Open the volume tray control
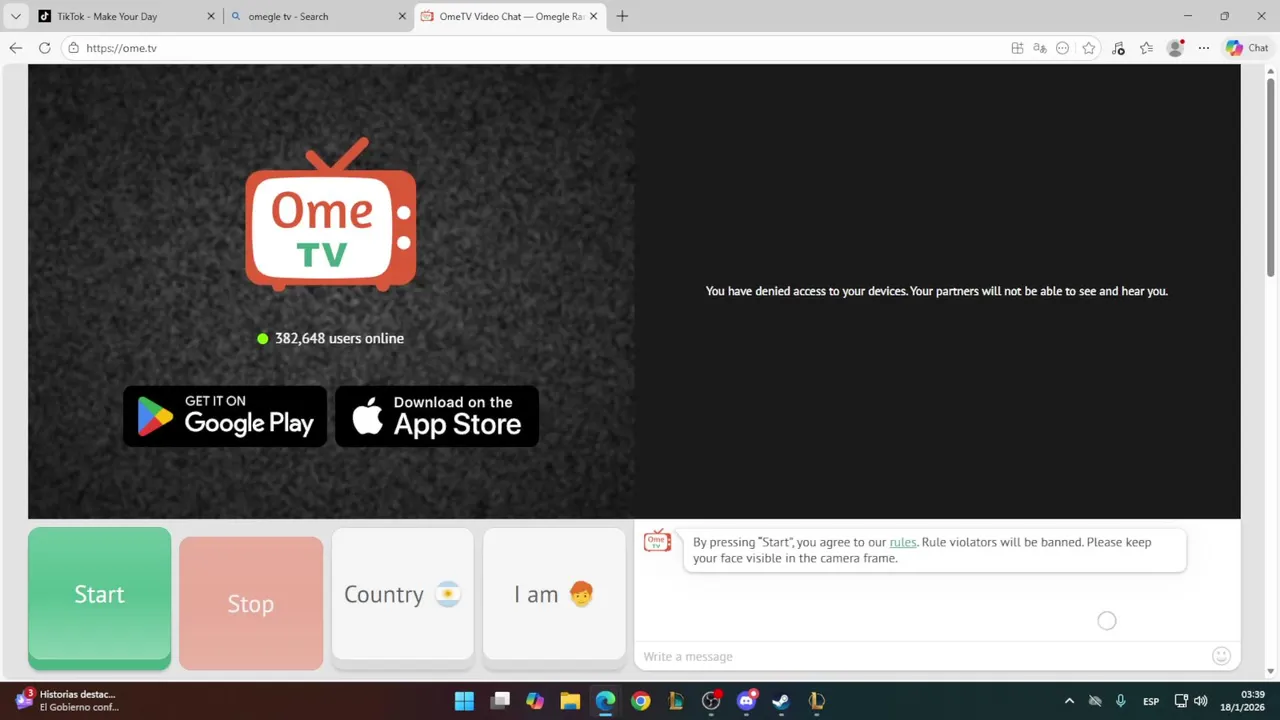Viewport: 1280px width, 720px height. 1201,701
